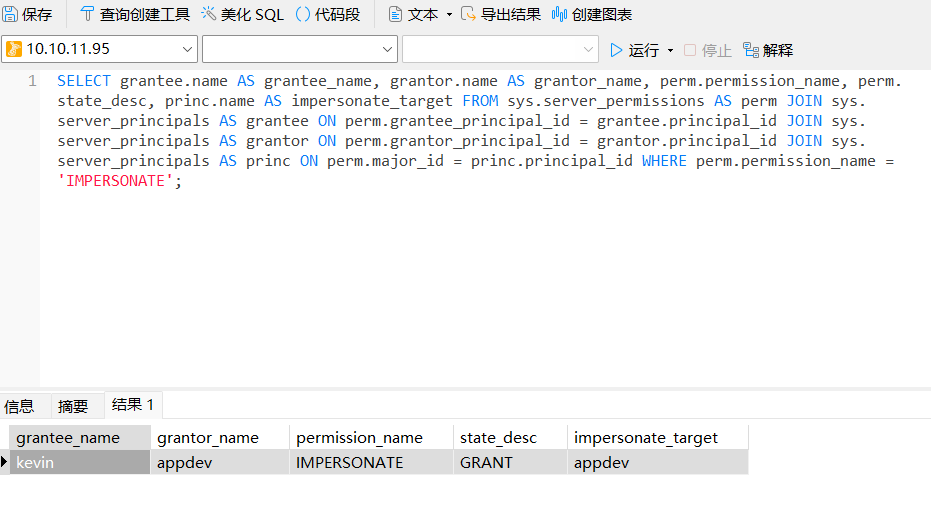Select the IMPERSONATE cell in results

350,462
